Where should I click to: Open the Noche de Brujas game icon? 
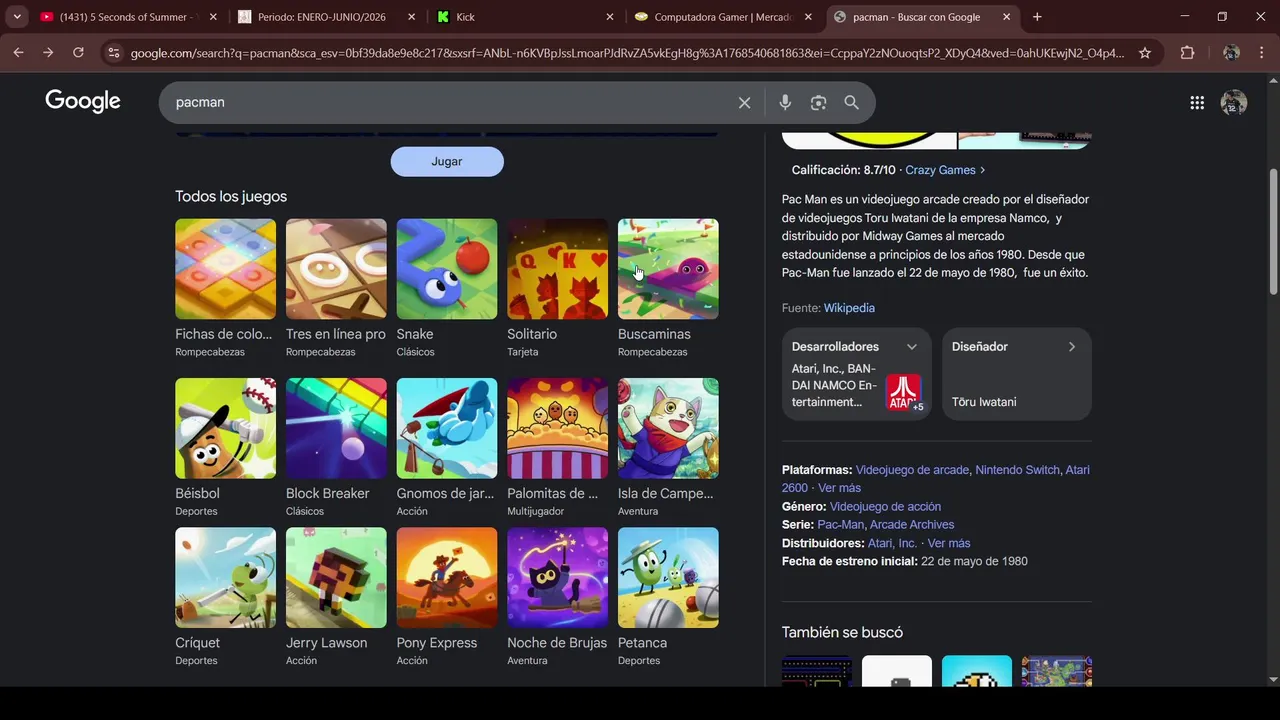(557, 578)
